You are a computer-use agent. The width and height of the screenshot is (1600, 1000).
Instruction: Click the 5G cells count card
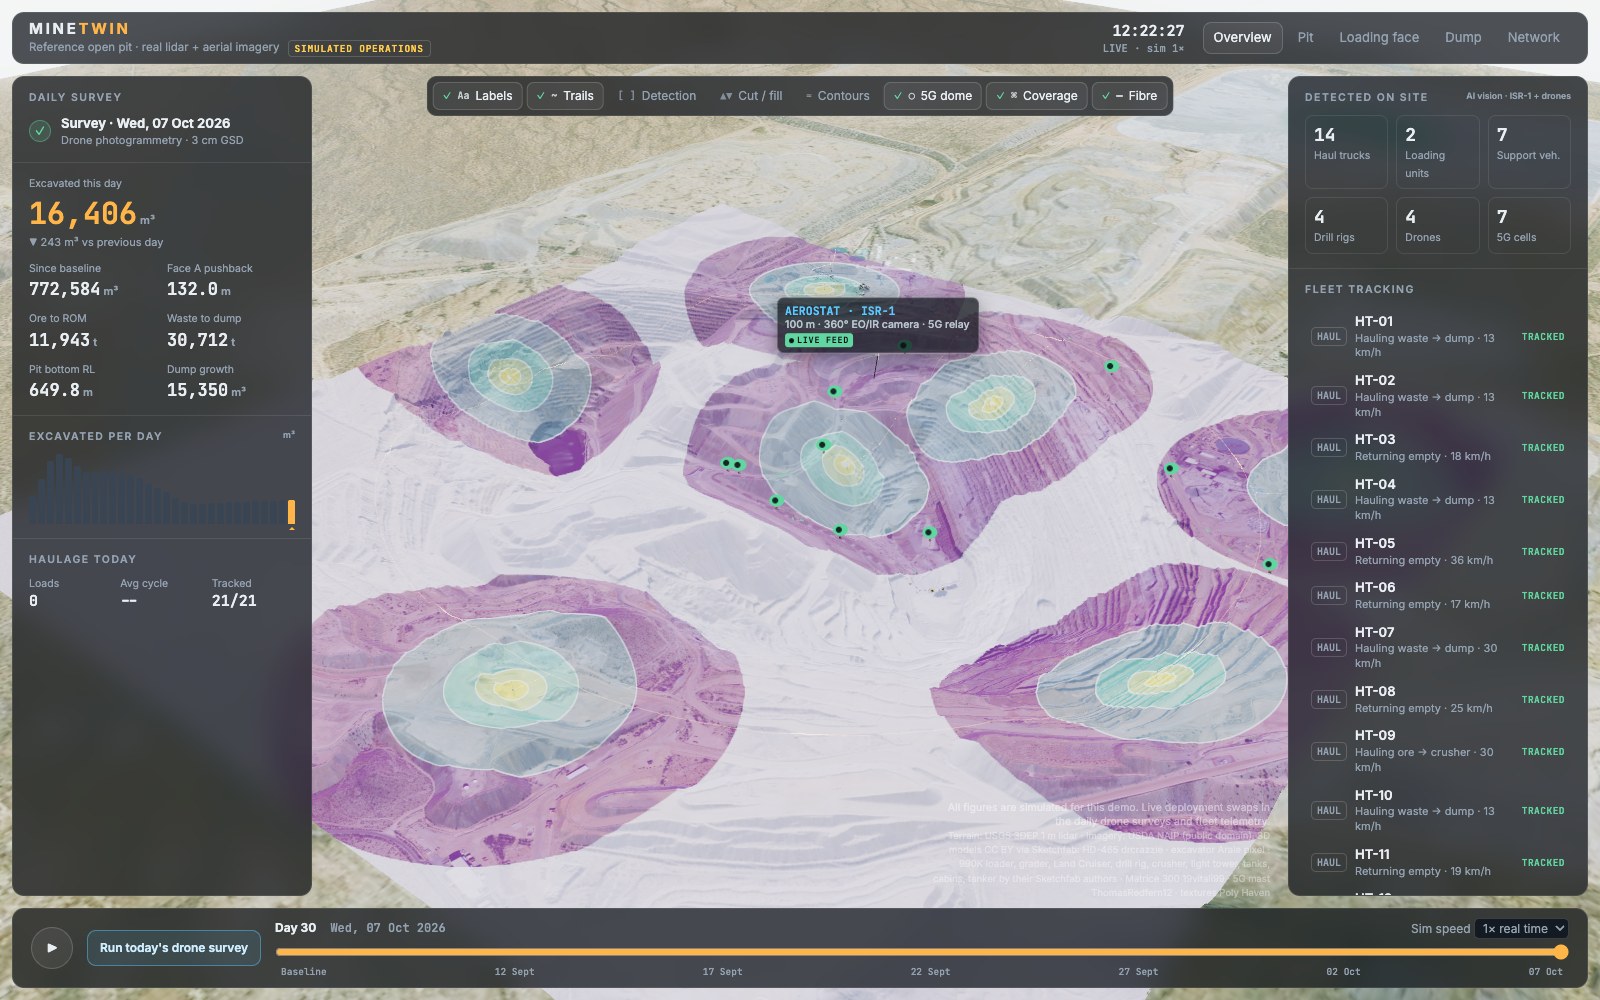(x=1529, y=225)
